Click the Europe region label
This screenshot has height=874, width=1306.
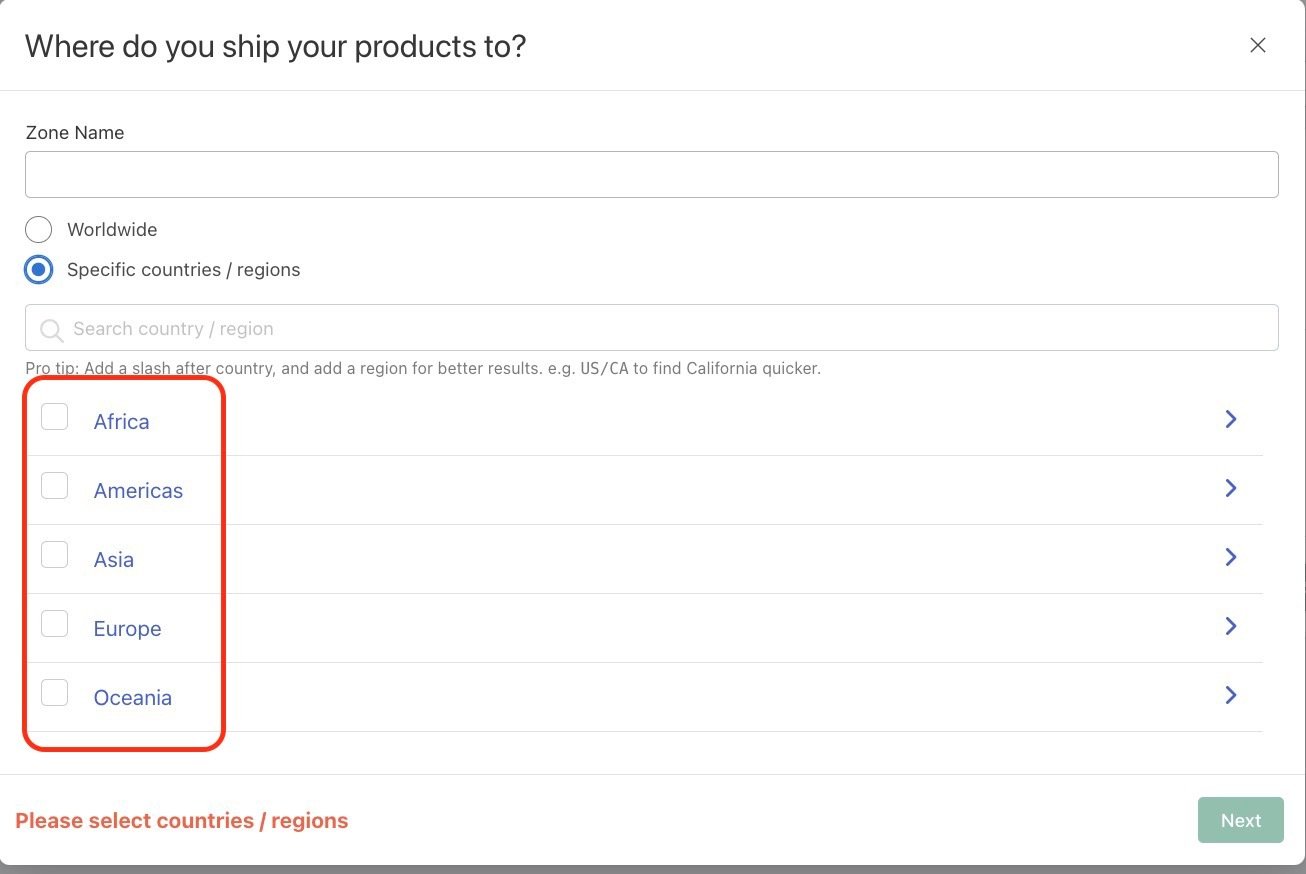[127, 629]
